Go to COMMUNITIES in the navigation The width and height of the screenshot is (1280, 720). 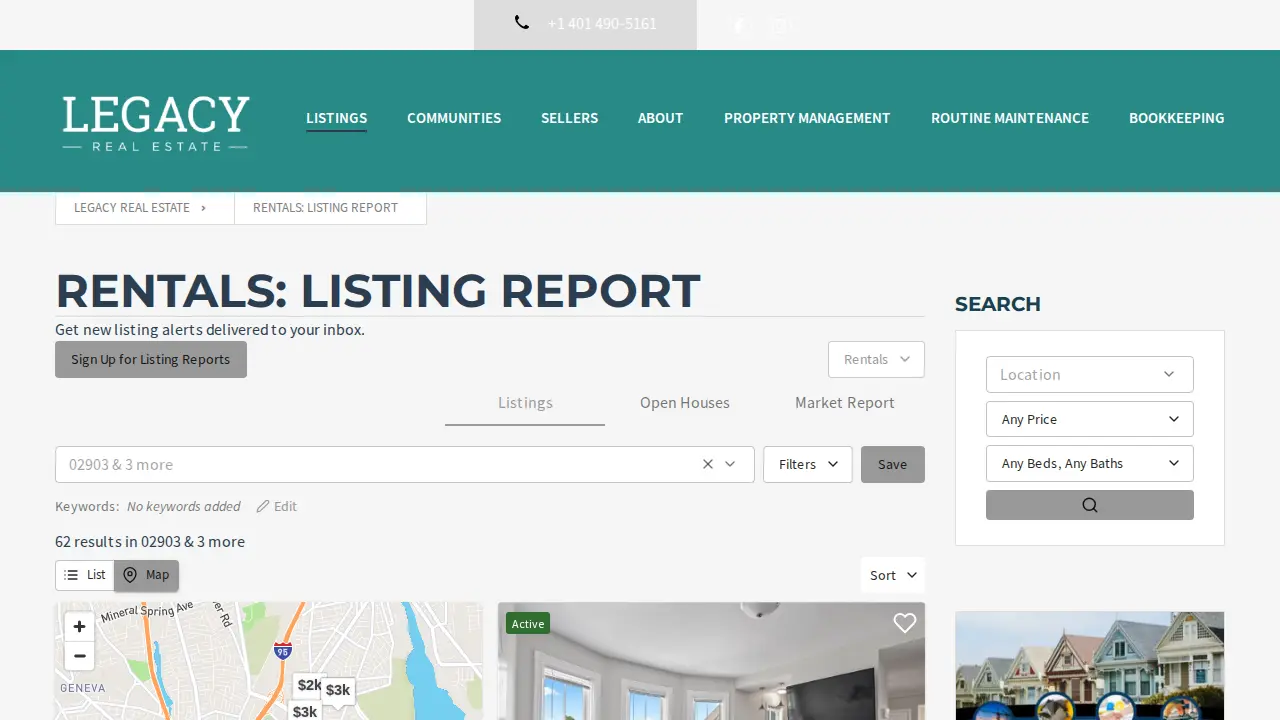454,118
